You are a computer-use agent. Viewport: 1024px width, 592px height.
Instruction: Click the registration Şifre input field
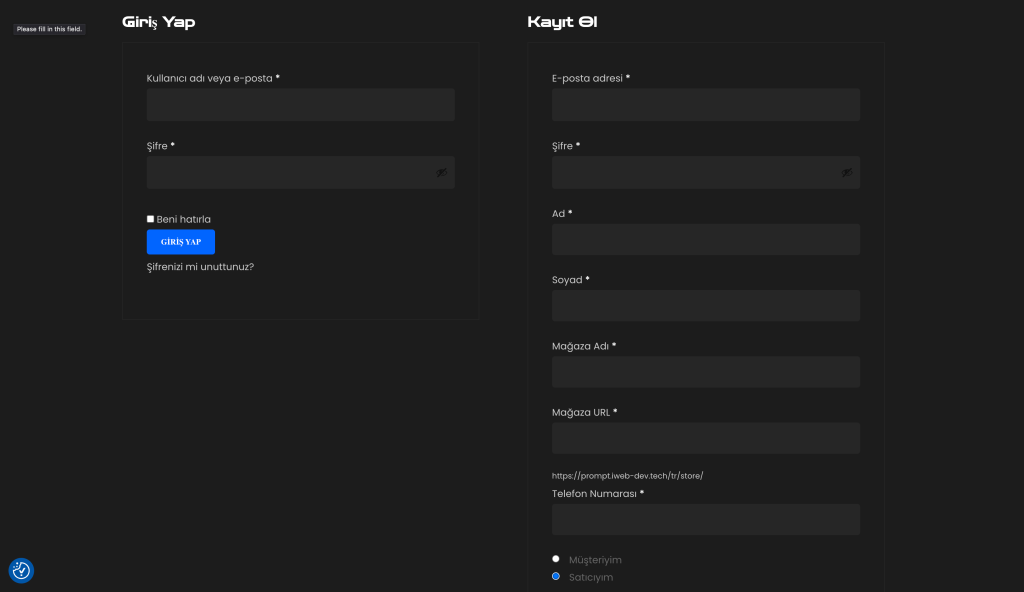coord(696,173)
